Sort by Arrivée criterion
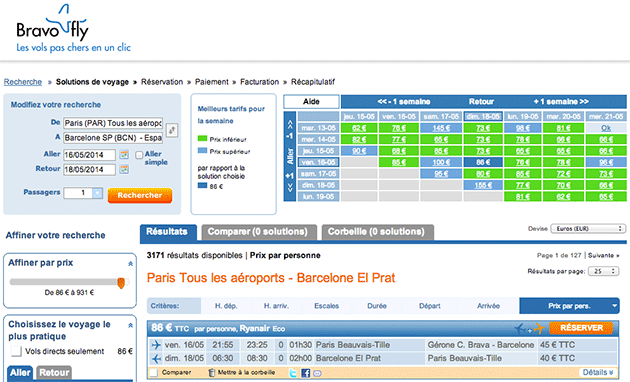Viewport: 630px width, 382px height. click(488, 306)
